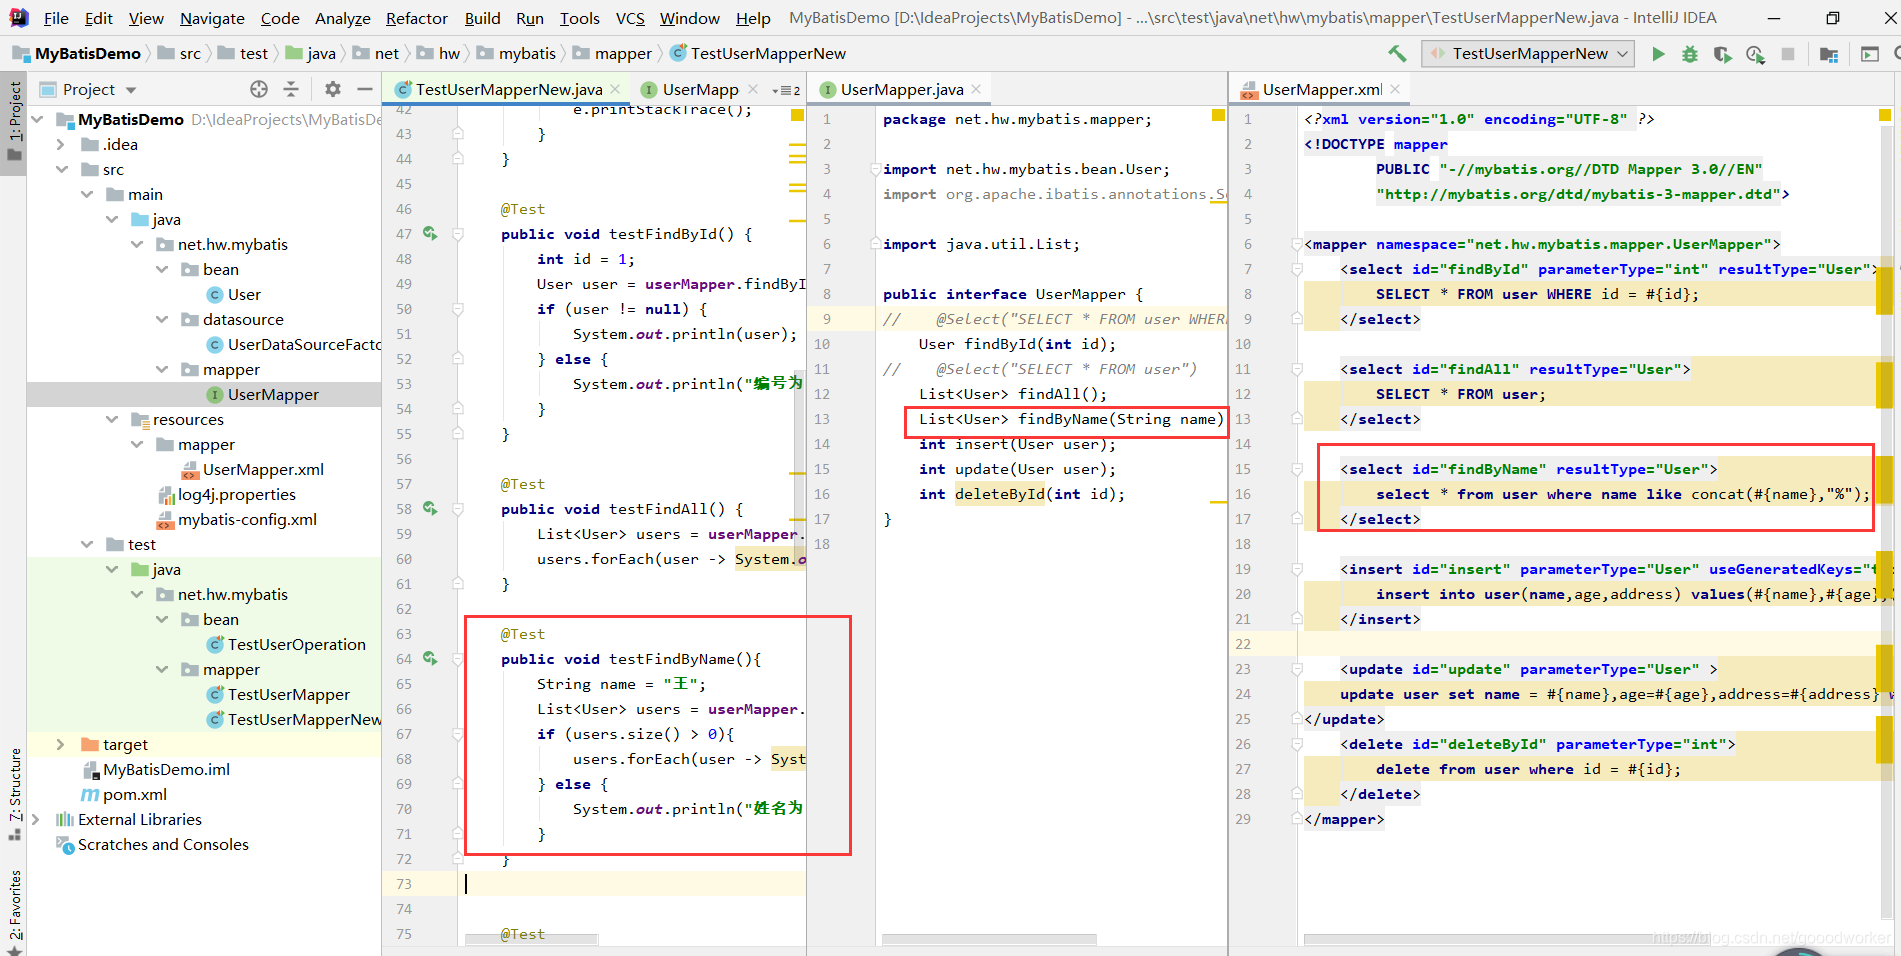Viewport: 1901px width, 956px height.
Task: Switch to TestUserMapperNew.java editor tab
Action: (508, 89)
